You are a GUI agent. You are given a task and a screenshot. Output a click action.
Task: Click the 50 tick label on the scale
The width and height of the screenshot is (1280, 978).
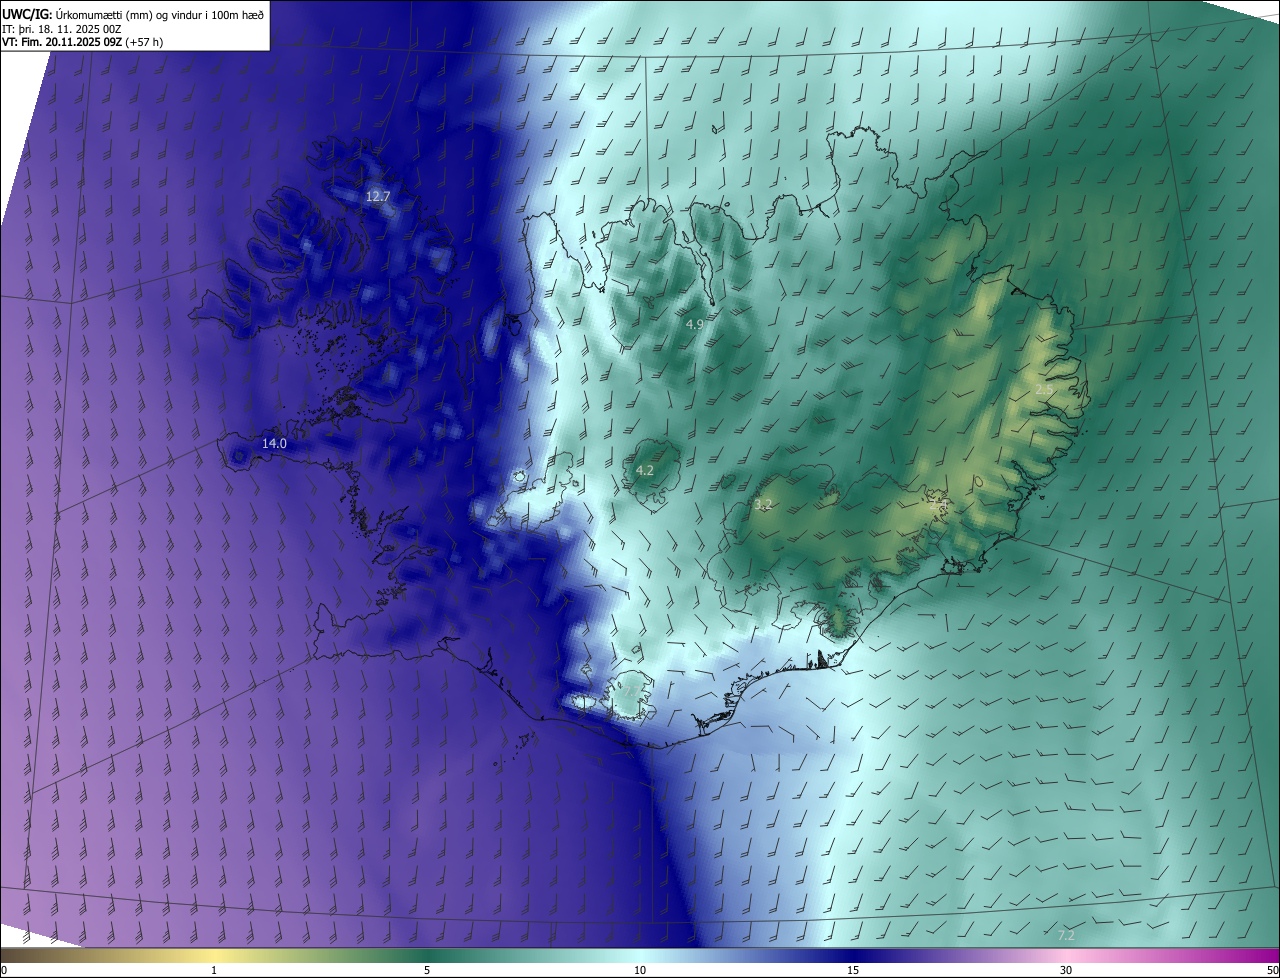tap(1272, 970)
